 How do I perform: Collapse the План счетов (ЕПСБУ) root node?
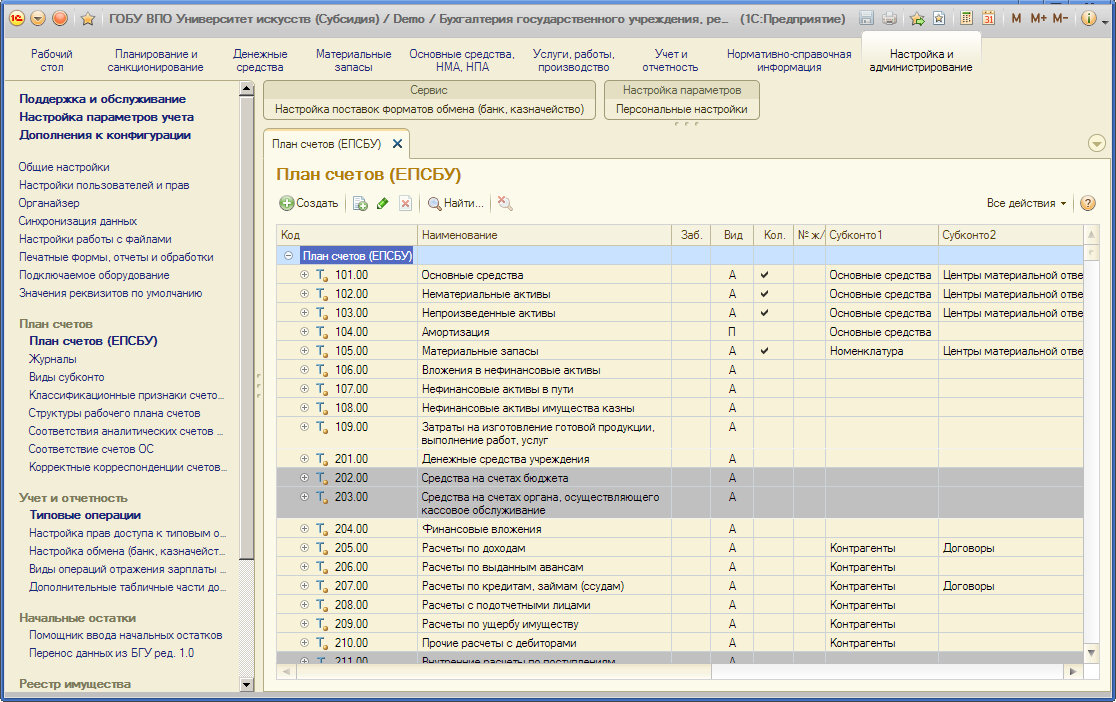click(x=288, y=256)
